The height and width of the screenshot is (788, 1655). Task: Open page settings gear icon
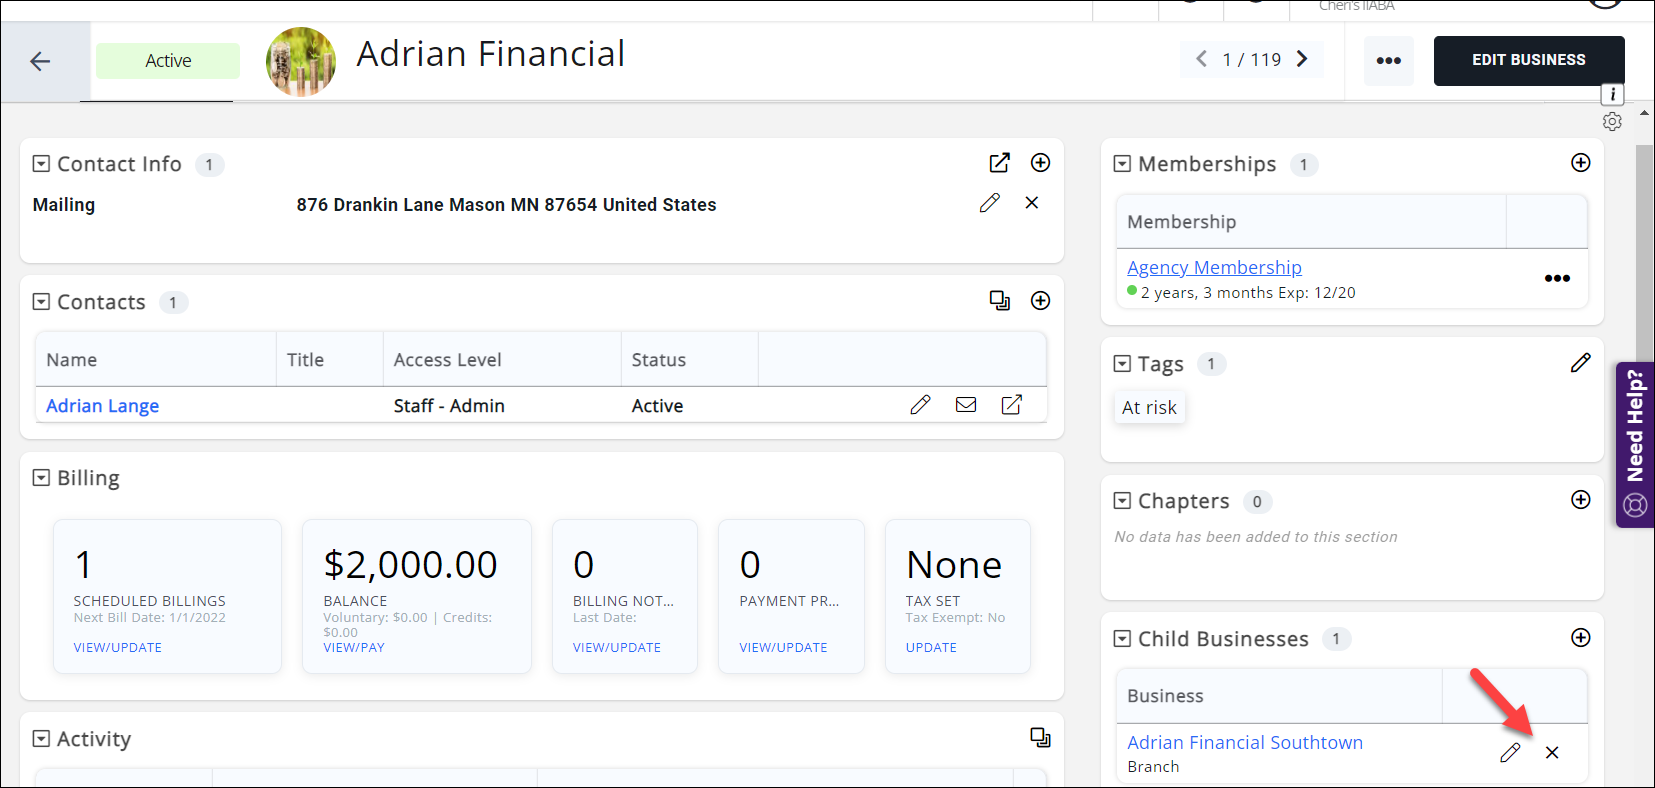[1612, 122]
